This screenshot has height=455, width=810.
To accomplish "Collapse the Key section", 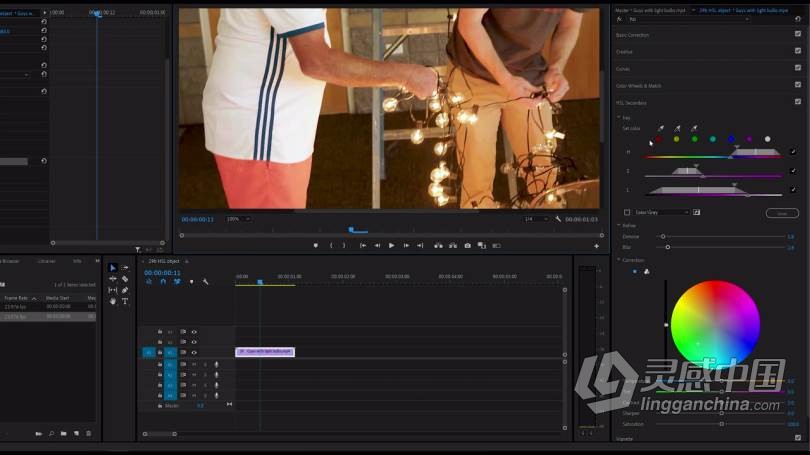I will click(x=619, y=118).
